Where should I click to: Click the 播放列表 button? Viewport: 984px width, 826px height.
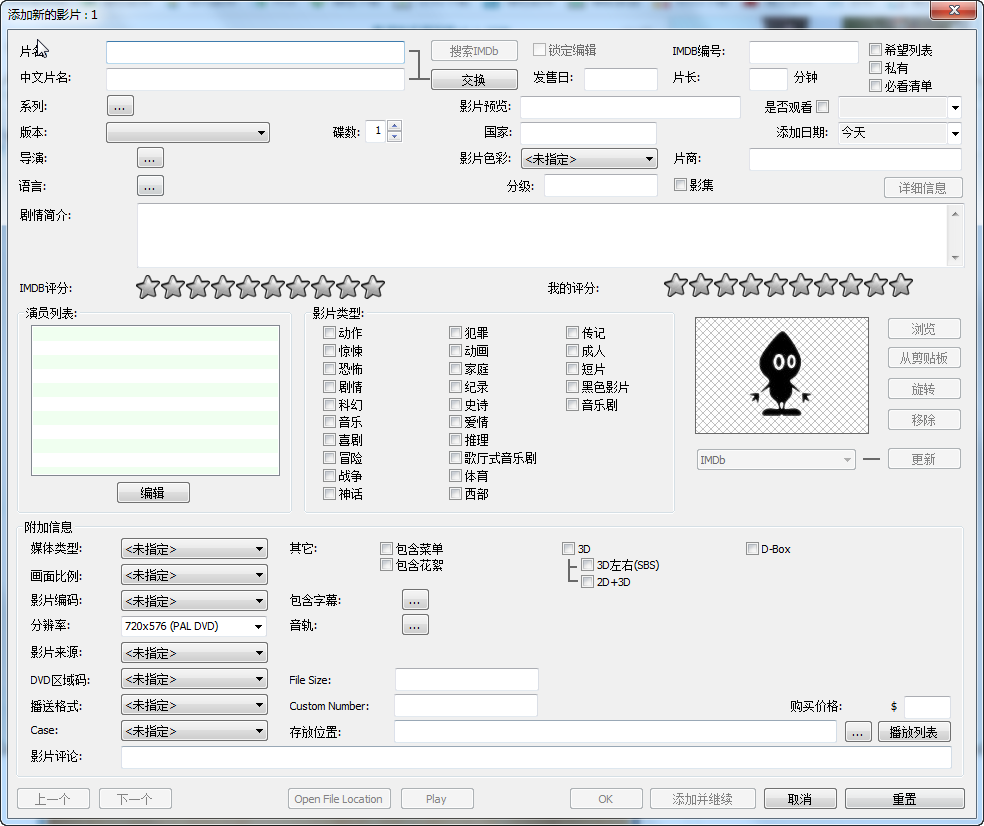(x=914, y=732)
